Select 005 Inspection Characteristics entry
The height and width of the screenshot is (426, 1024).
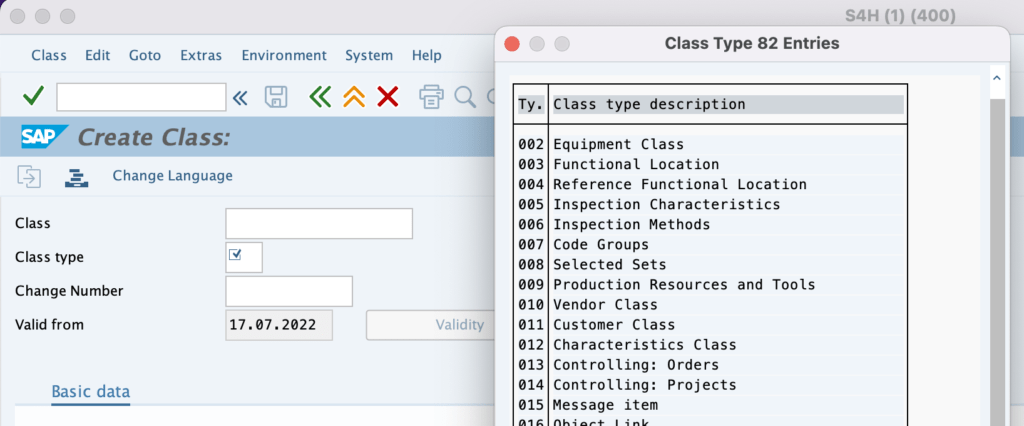click(711, 205)
